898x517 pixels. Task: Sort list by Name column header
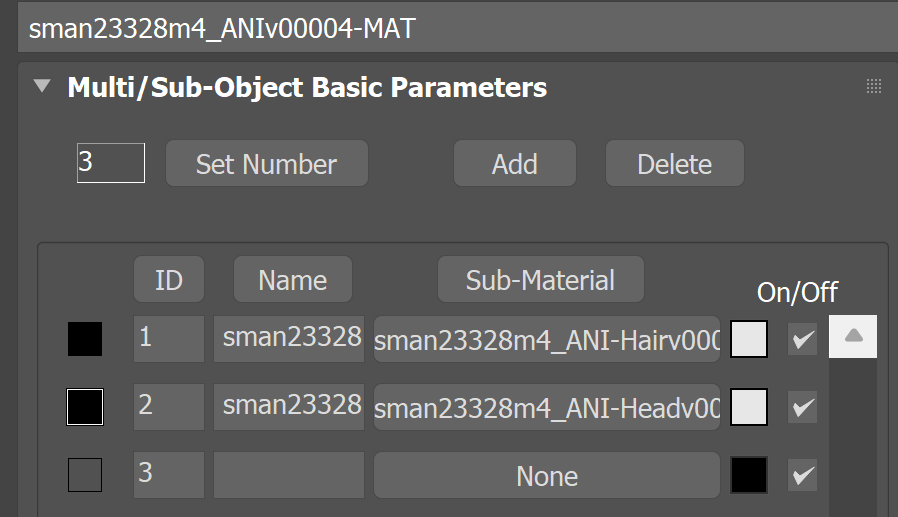[293, 279]
